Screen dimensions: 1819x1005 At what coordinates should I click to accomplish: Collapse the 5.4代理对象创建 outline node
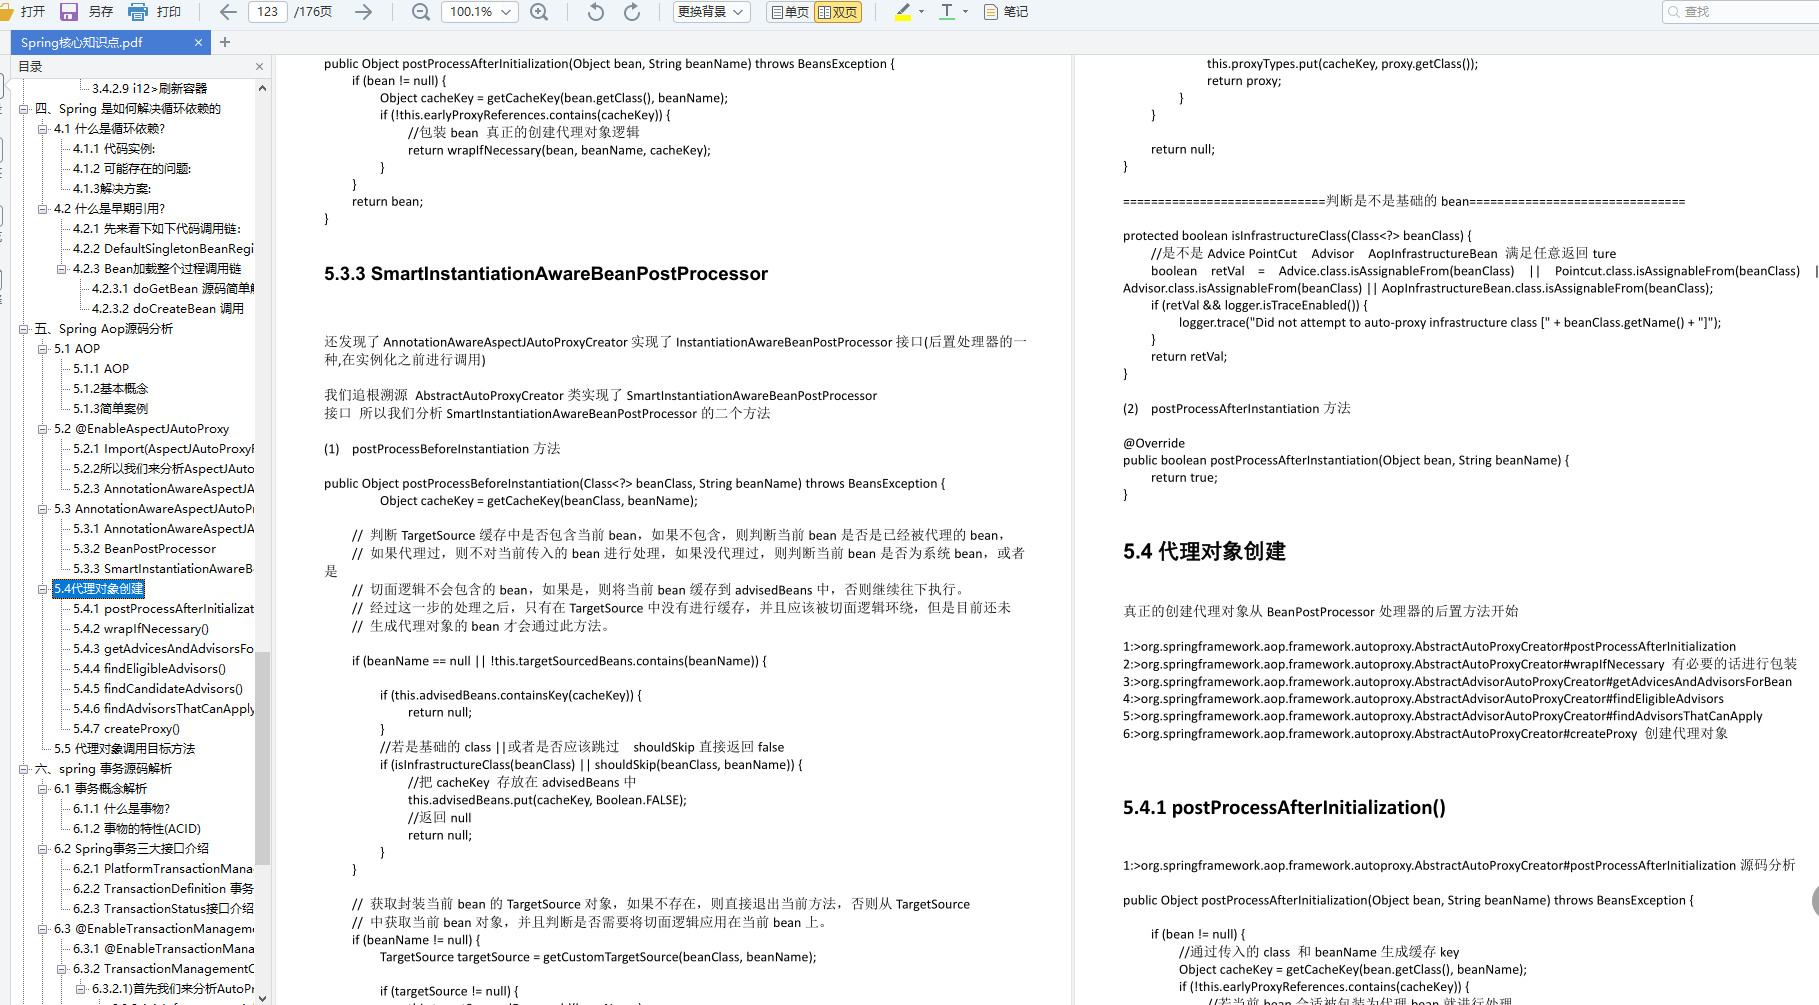point(43,589)
